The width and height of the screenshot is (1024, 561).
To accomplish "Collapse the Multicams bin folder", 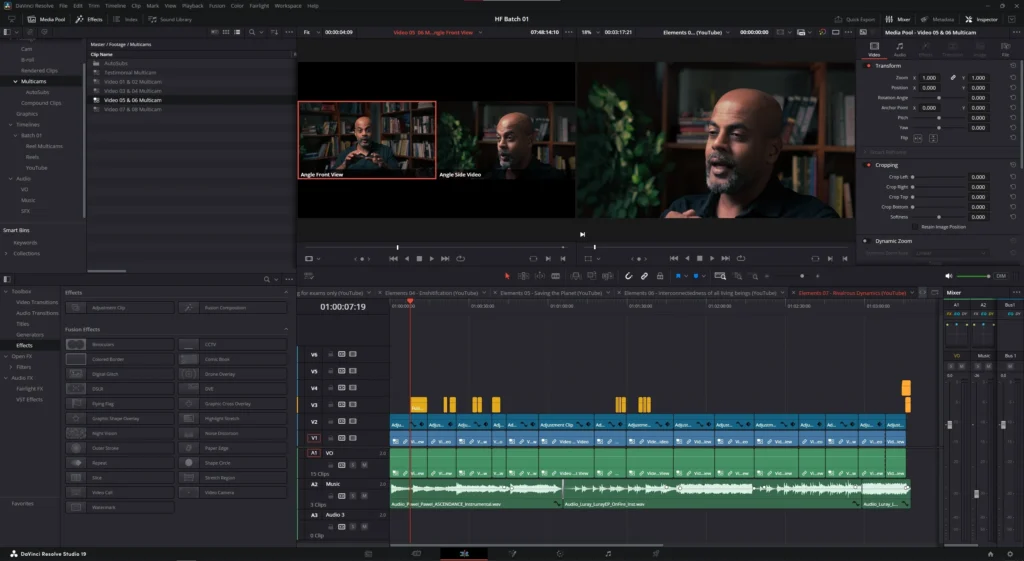I will tap(15, 81).
